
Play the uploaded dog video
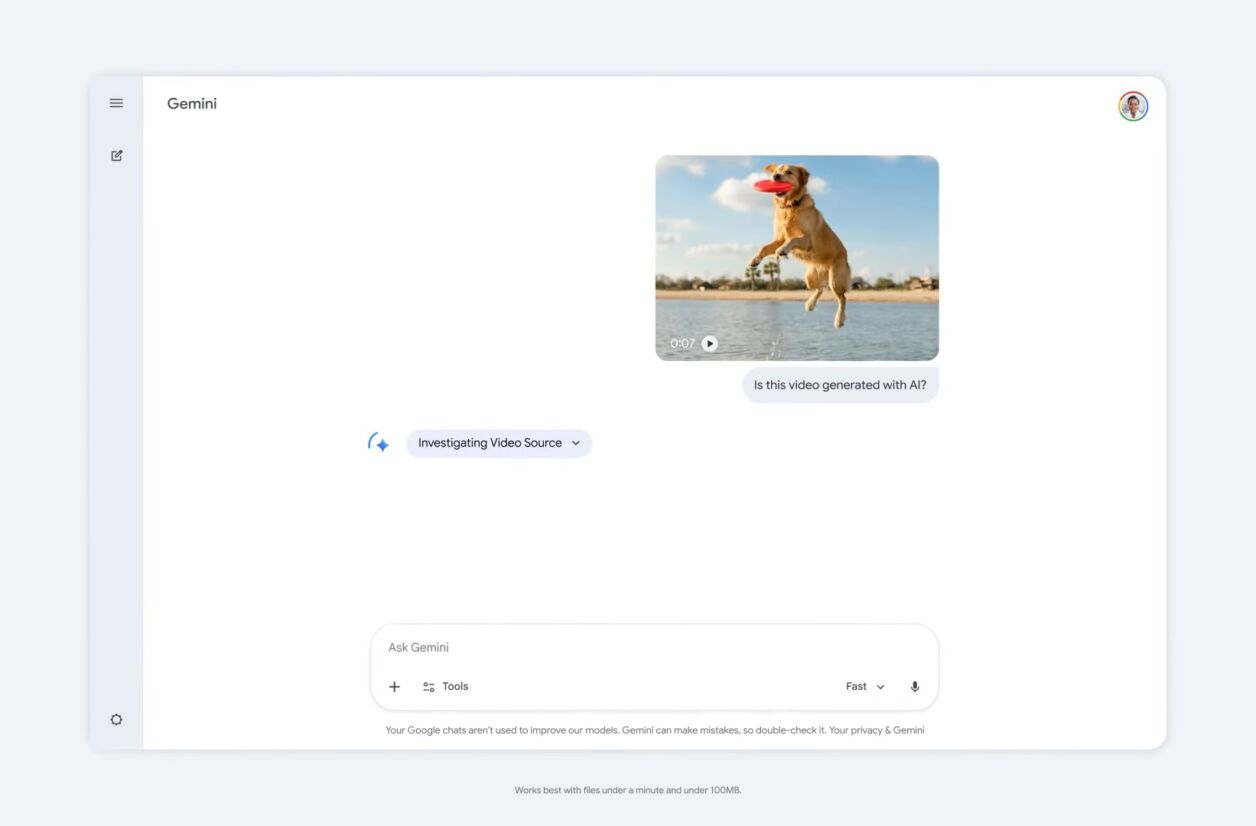coord(709,343)
